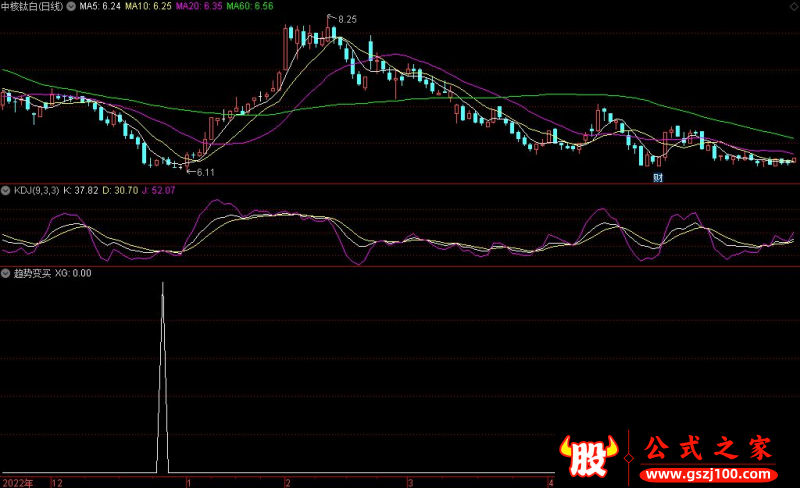Click the 财 financial marker icon
800x488 pixels.
(x=658, y=178)
